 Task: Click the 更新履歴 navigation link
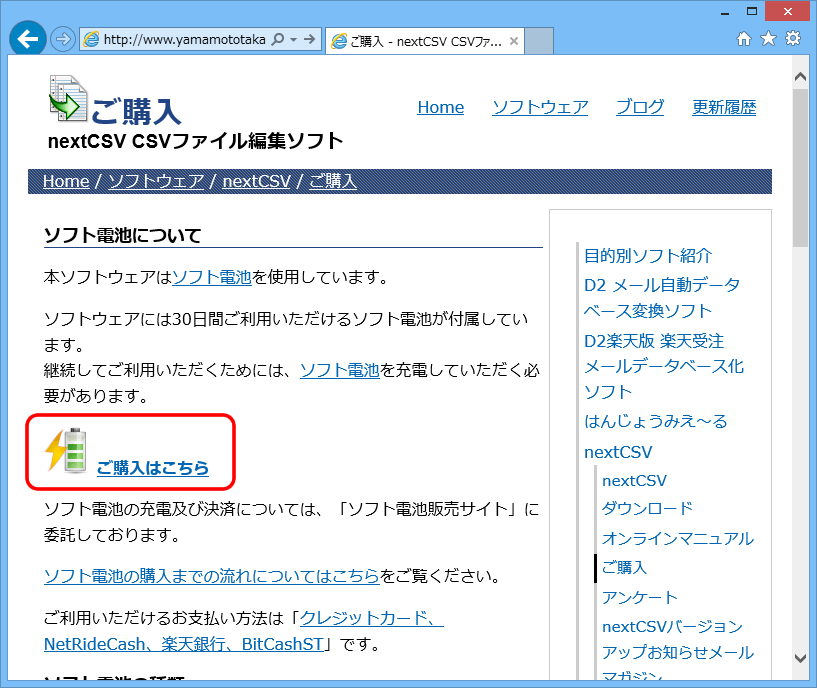[723, 107]
